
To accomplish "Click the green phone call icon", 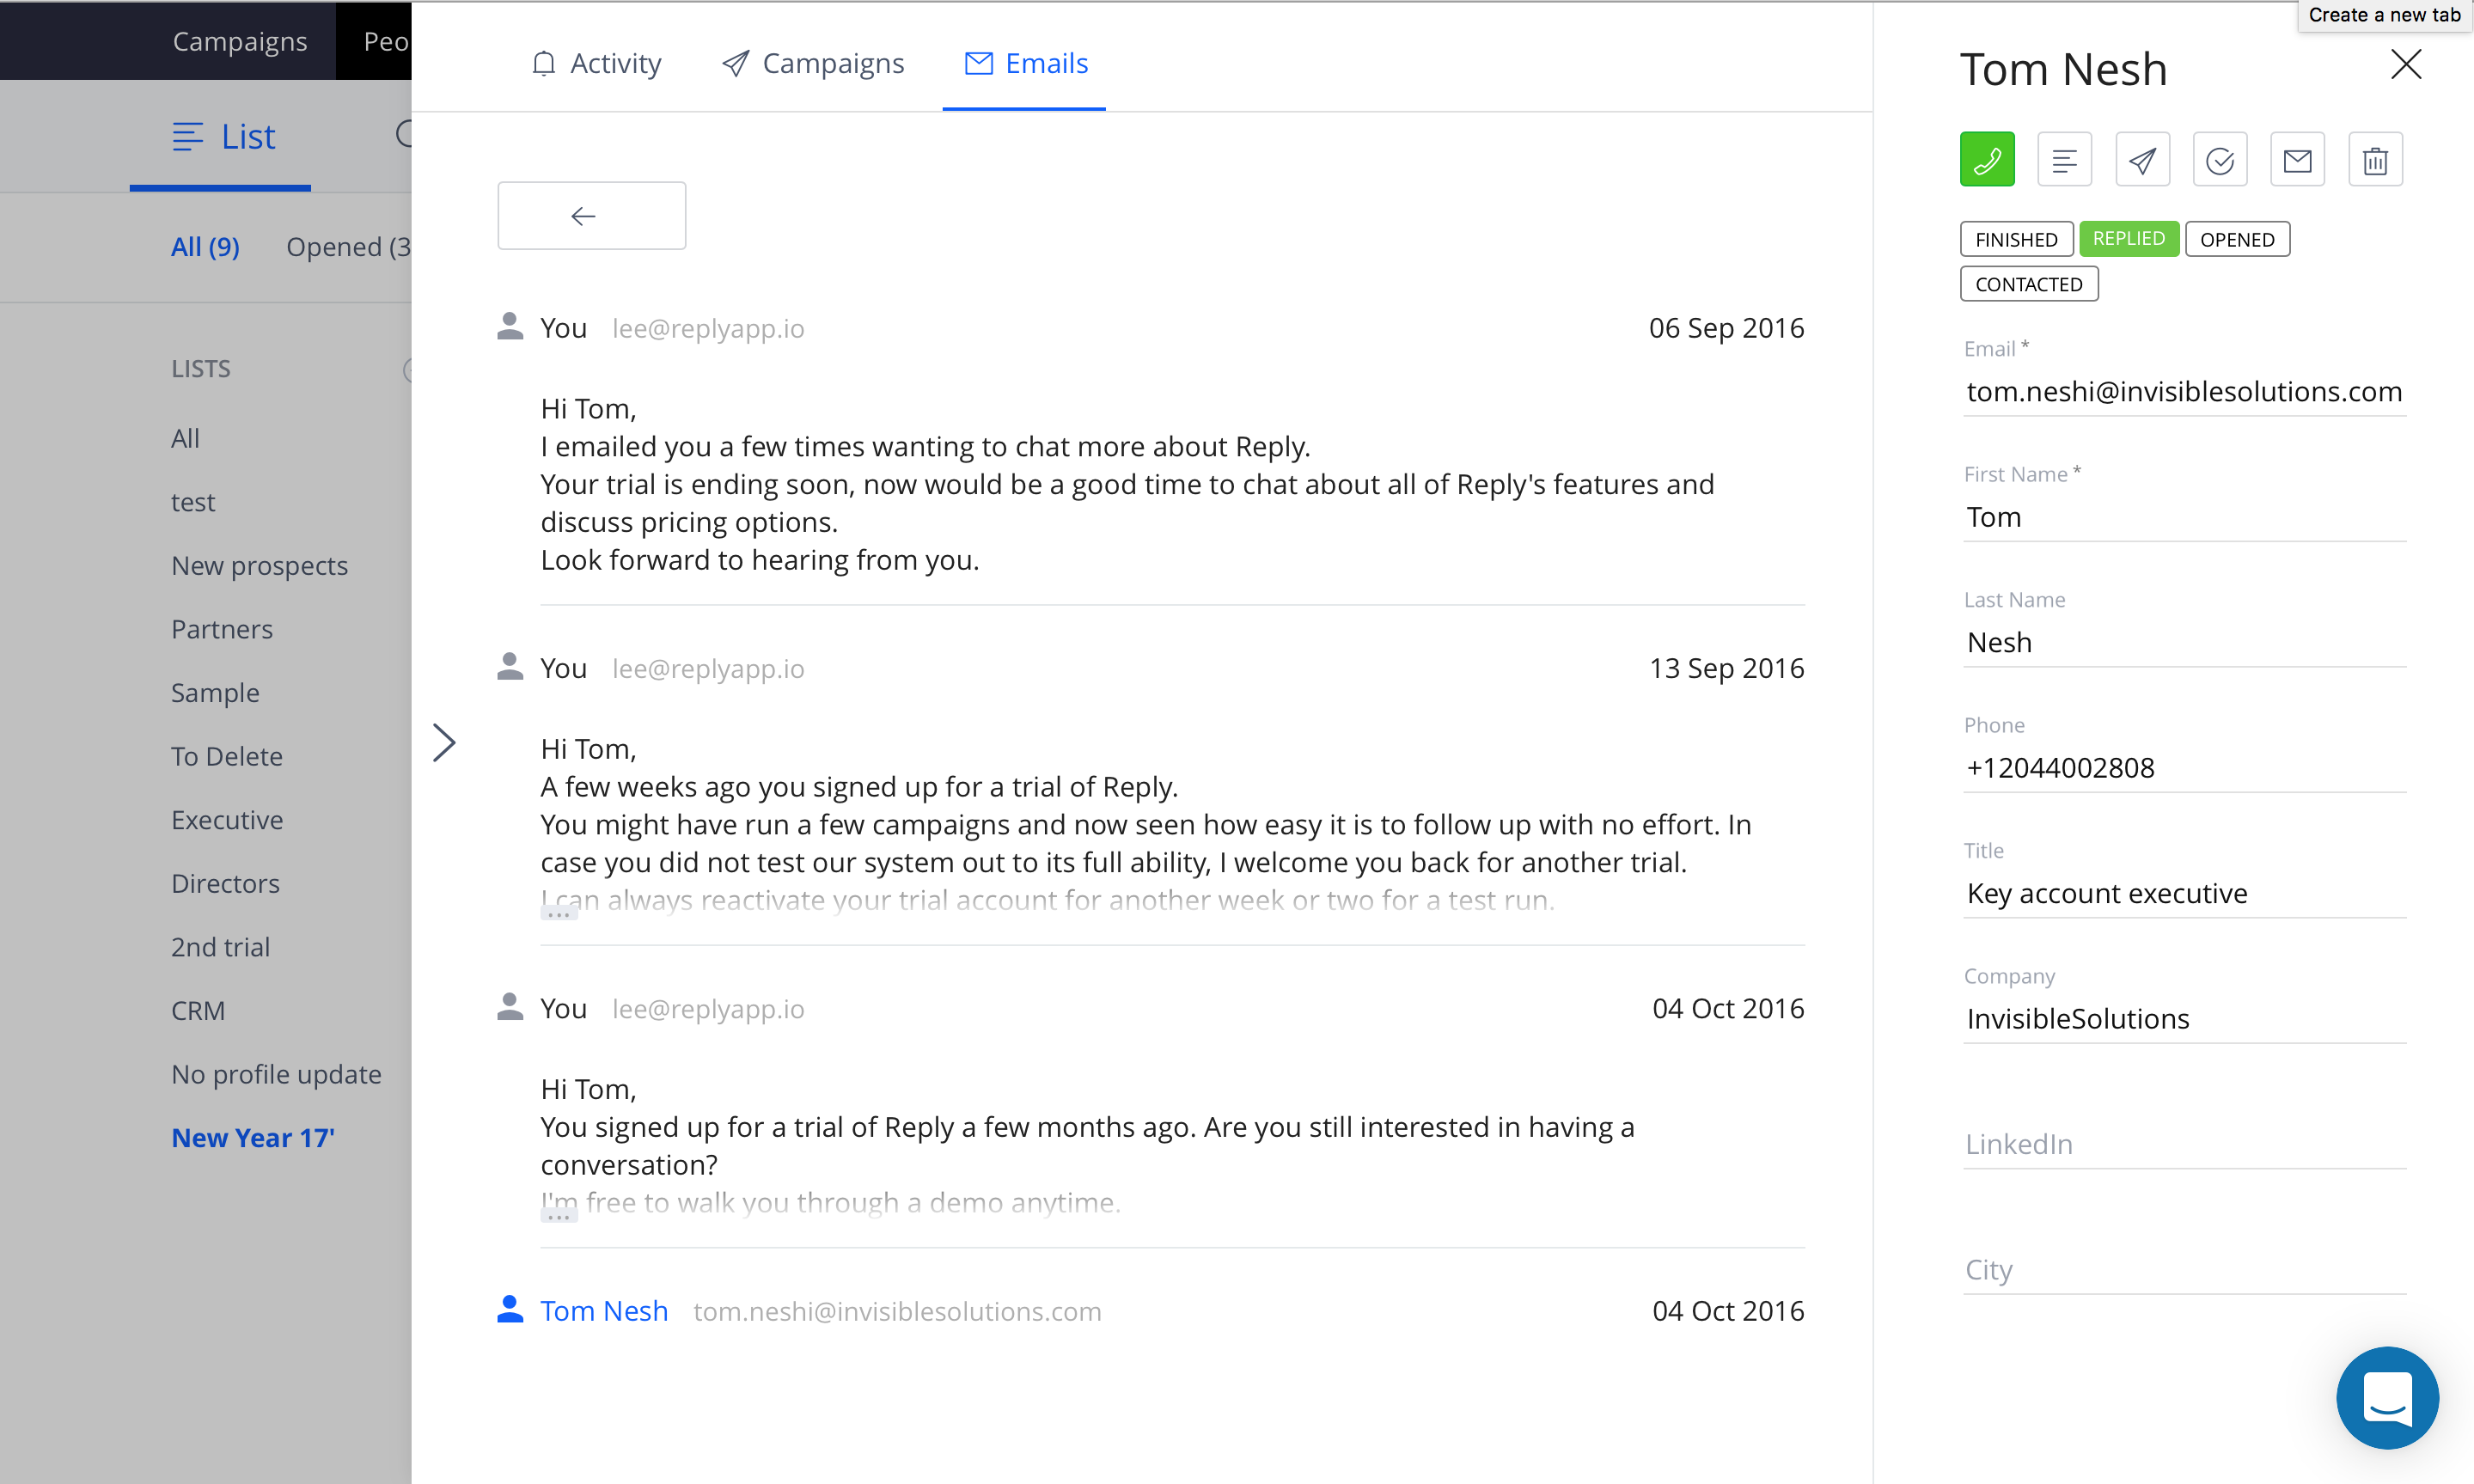I will click(1986, 160).
